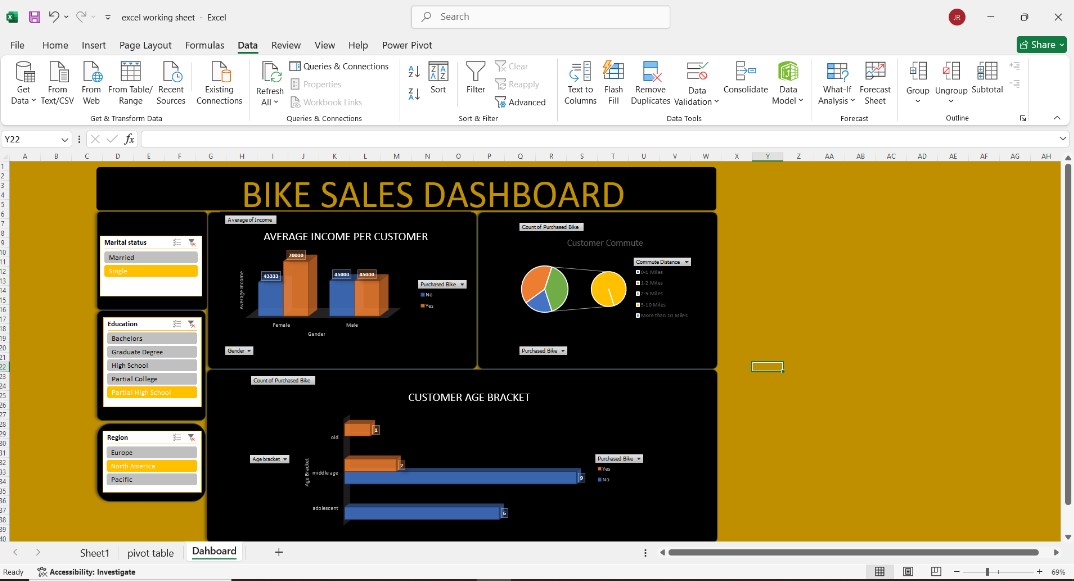Switch to Page Layout view in status bar
This screenshot has height=581, width=1074.
pyautogui.click(x=908, y=571)
